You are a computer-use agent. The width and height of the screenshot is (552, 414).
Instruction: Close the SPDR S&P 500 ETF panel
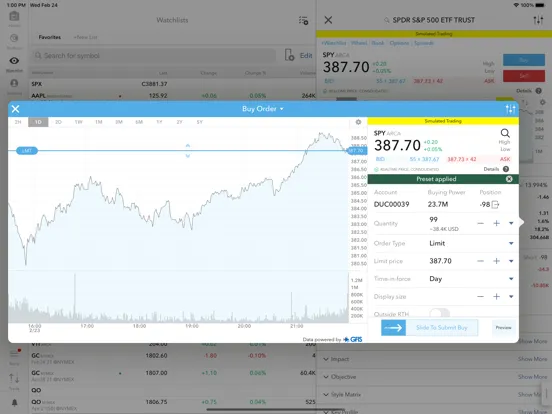pyautogui.click(x=328, y=20)
